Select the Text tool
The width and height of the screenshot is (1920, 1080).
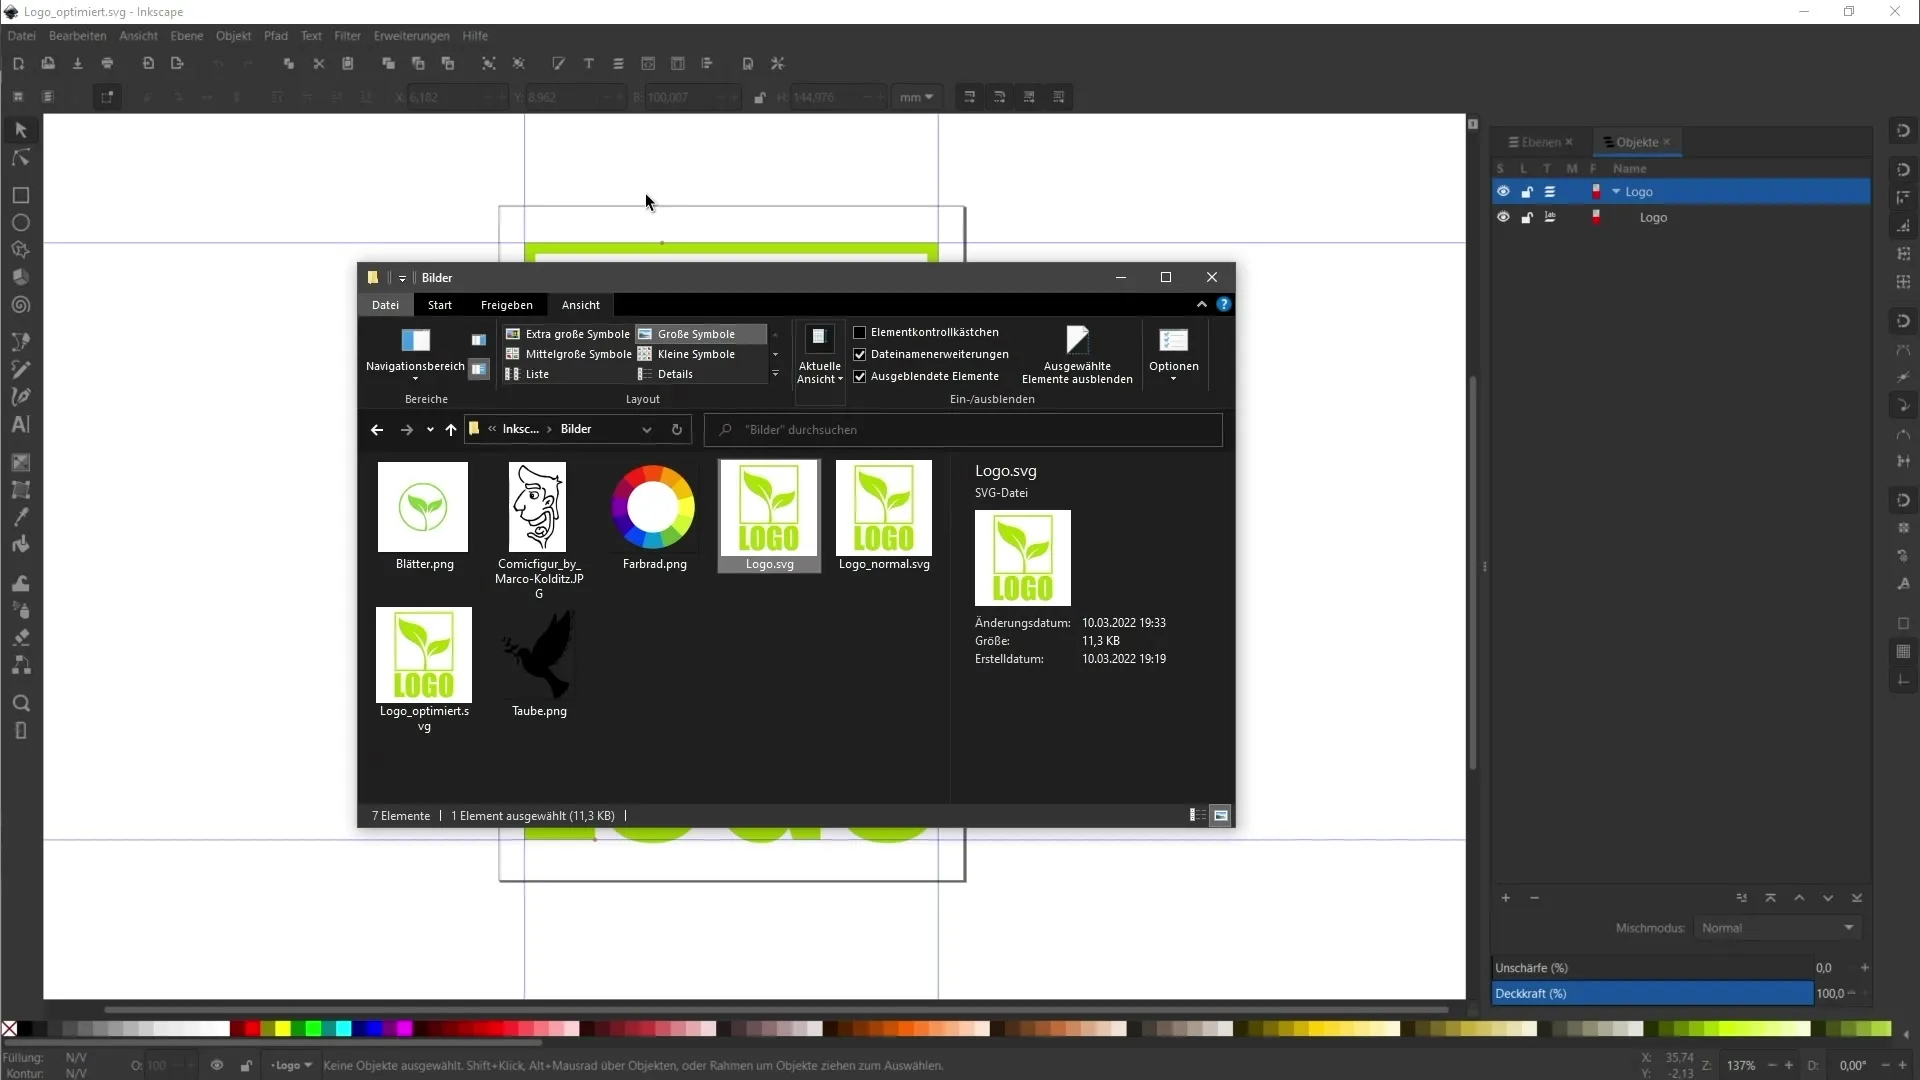(x=18, y=423)
